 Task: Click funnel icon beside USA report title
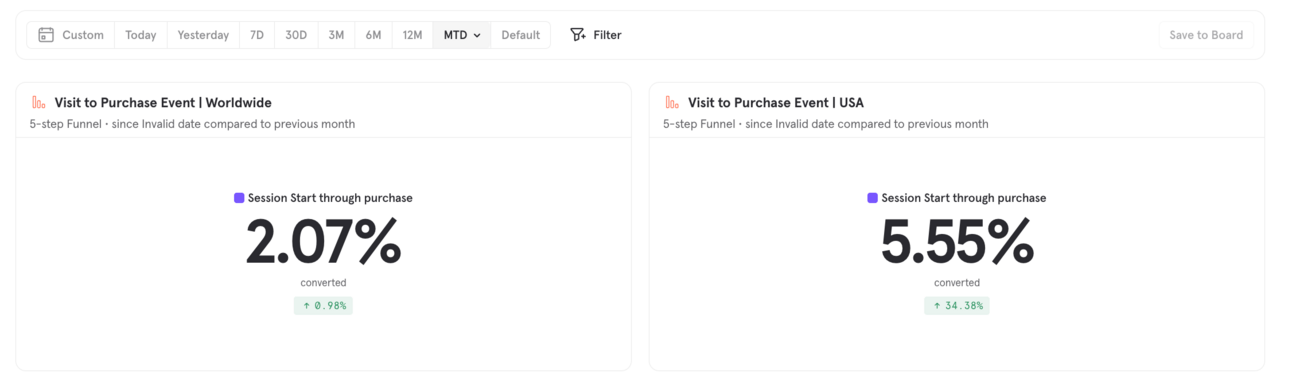tap(672, 102)
